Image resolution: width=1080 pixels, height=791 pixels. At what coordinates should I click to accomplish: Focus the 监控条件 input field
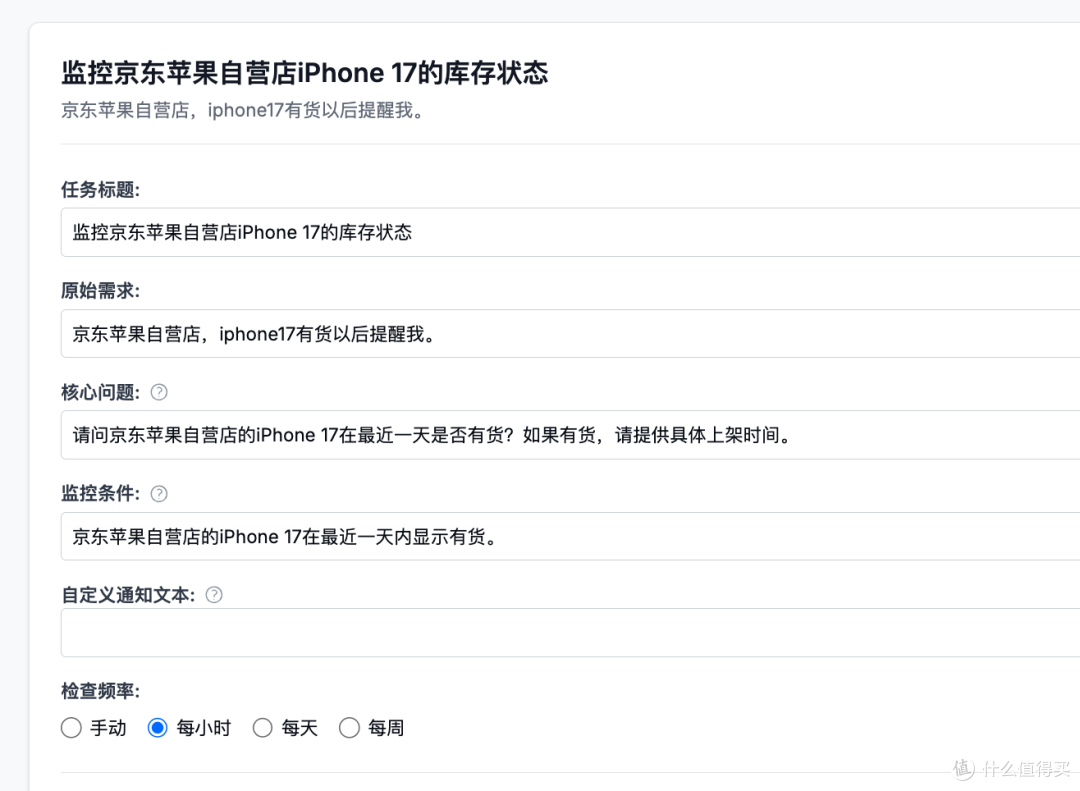click(x=570, y=536)
